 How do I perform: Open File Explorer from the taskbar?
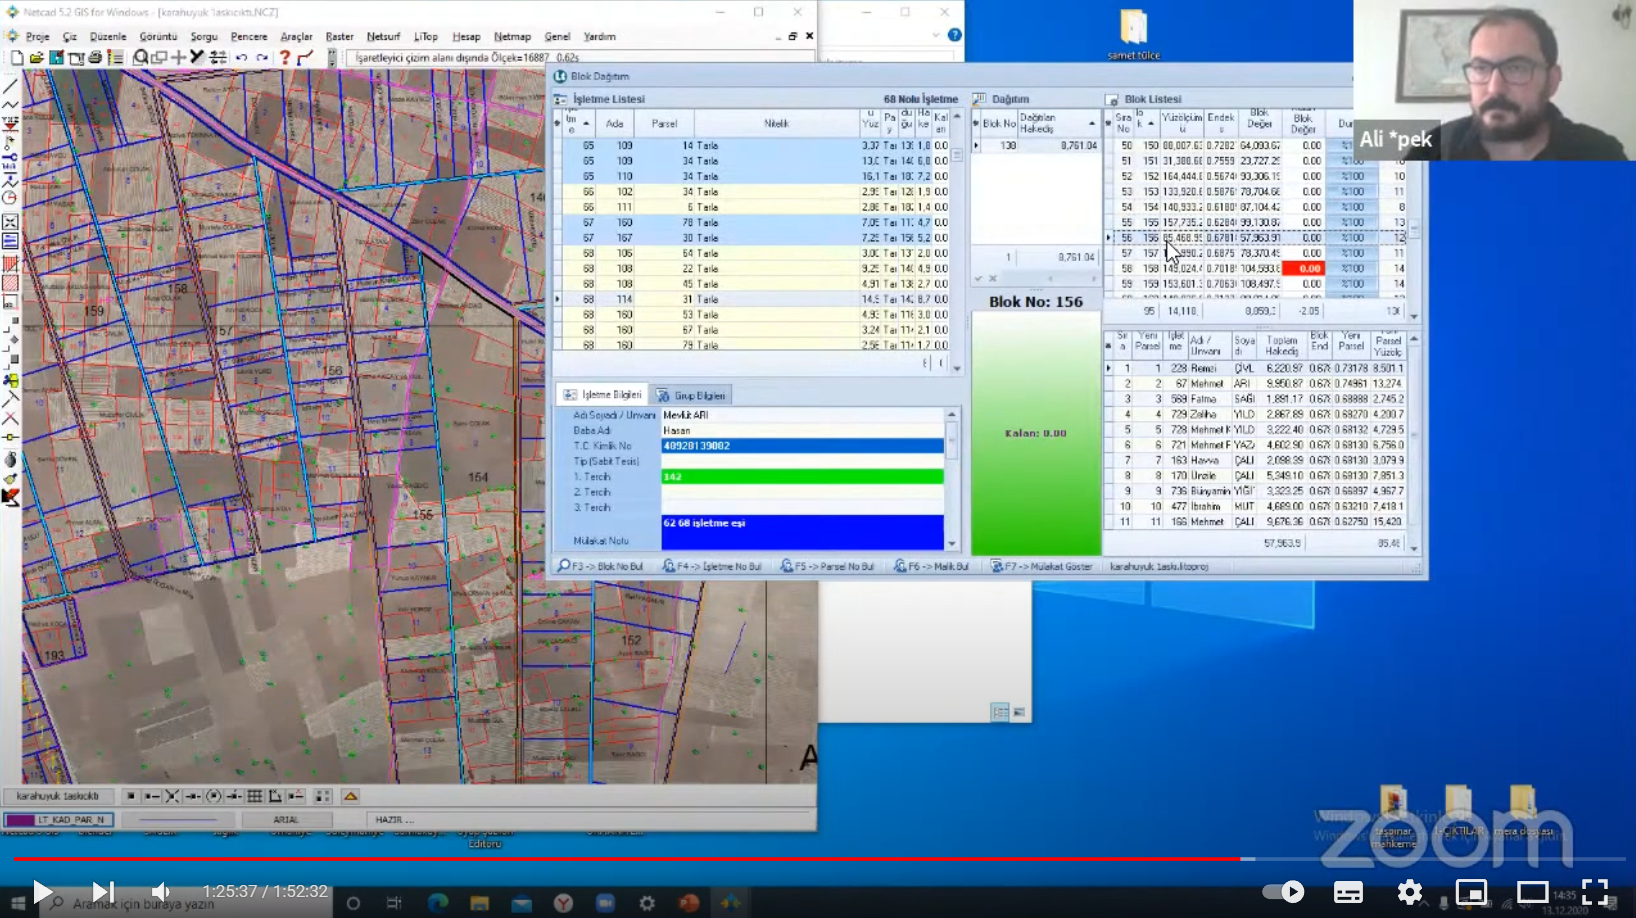(x=479, y=903)
